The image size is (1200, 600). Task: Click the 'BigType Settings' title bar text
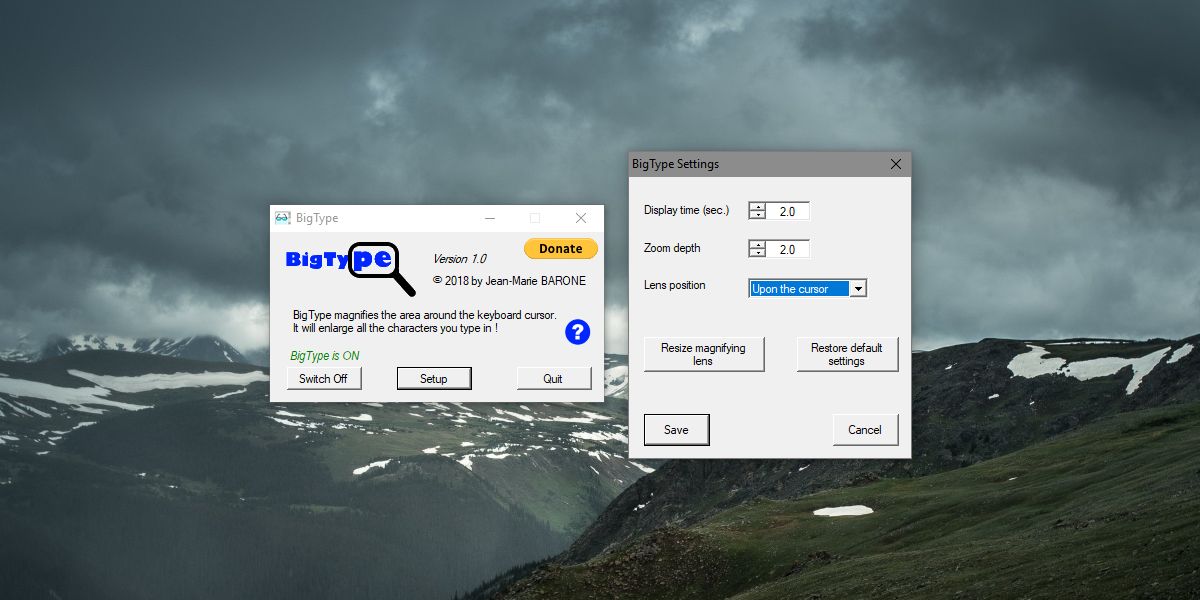(675, 164)
